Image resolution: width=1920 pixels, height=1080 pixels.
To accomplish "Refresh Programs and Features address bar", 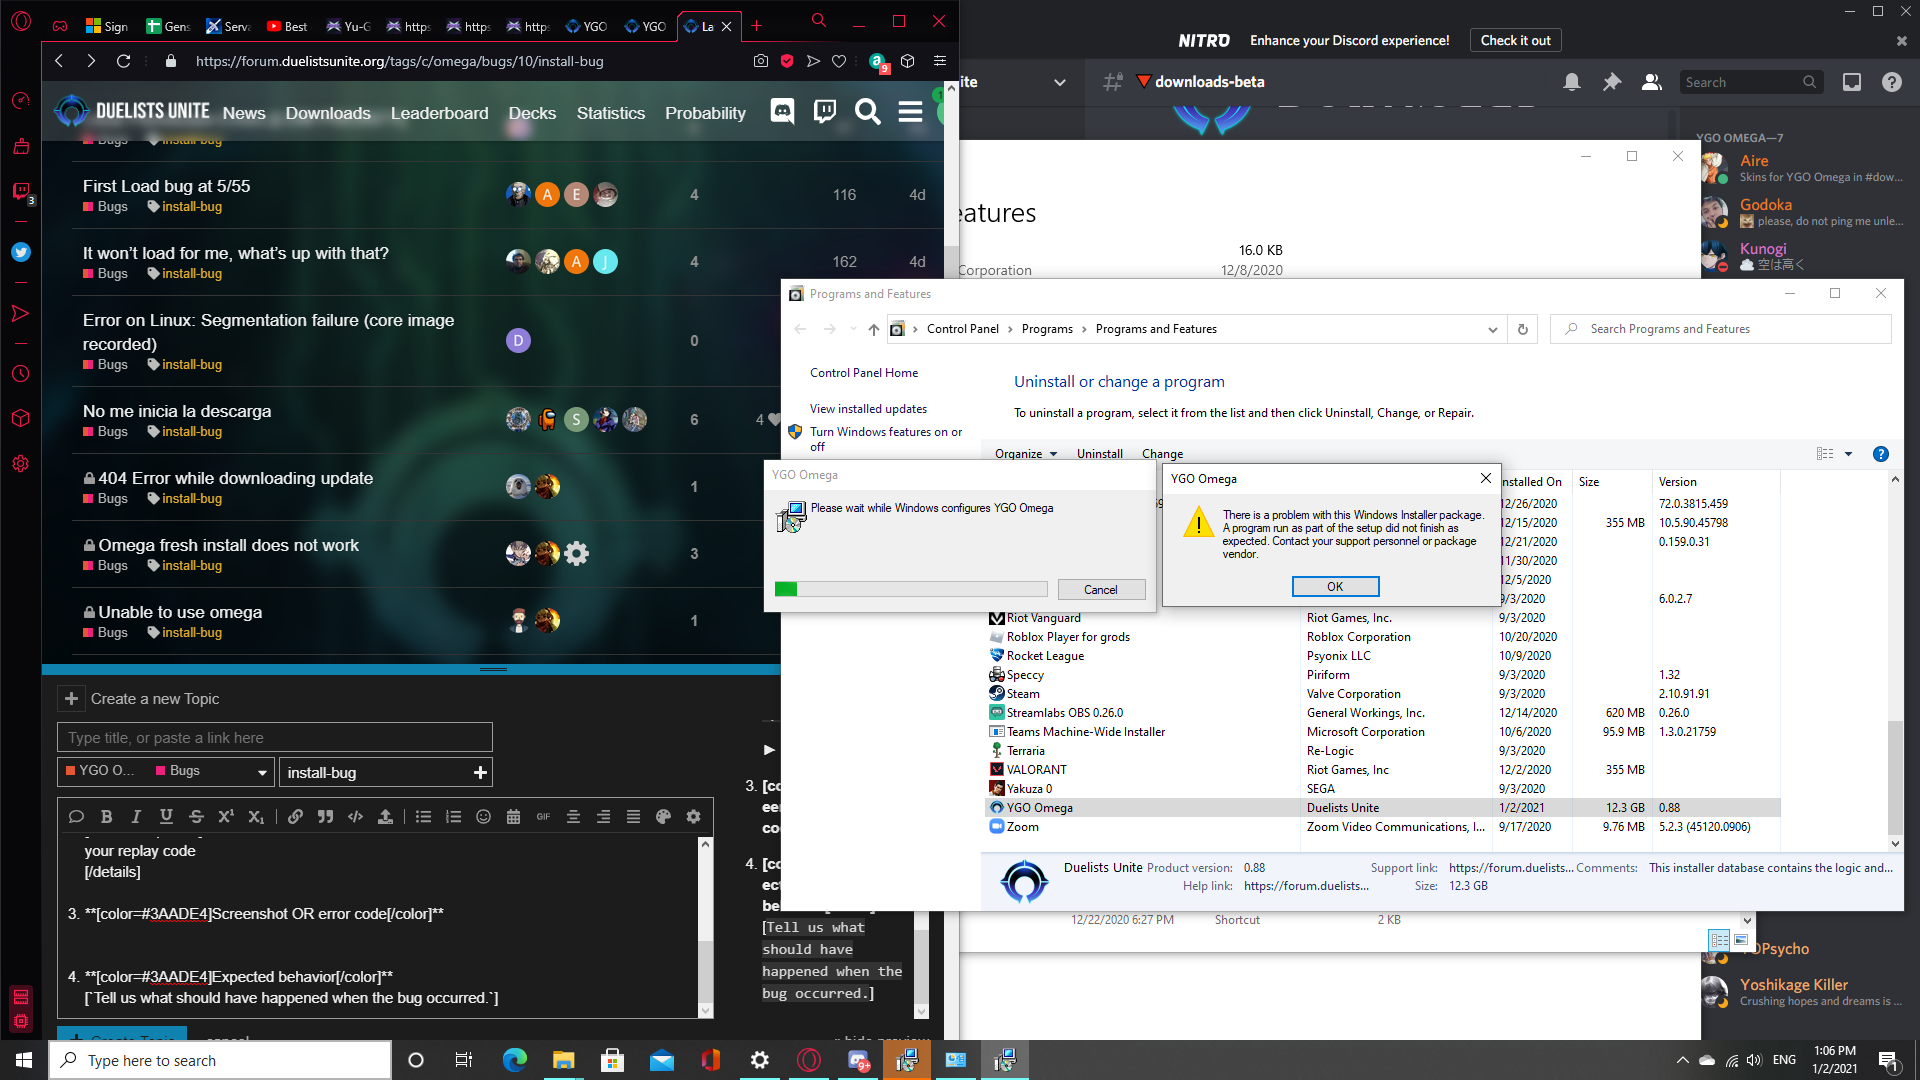I will point(1523,329).
